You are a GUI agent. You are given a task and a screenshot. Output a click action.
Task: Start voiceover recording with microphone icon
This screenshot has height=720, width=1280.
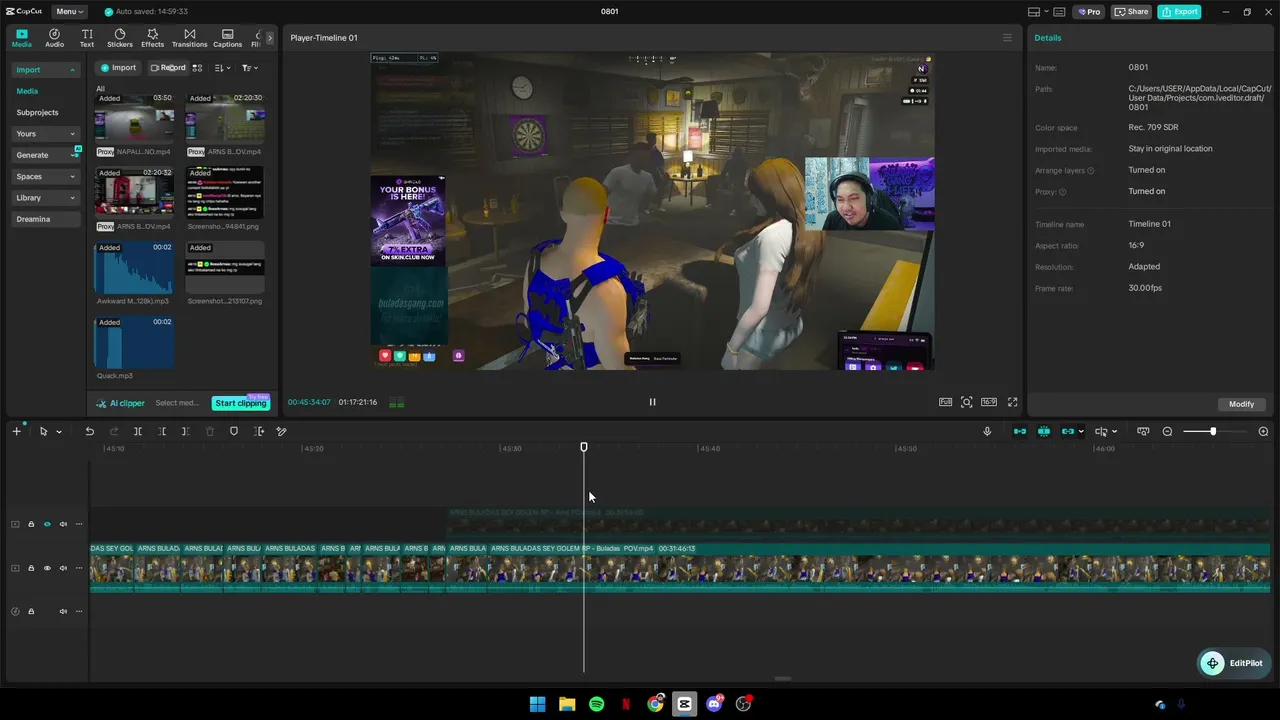coord(987,431)
